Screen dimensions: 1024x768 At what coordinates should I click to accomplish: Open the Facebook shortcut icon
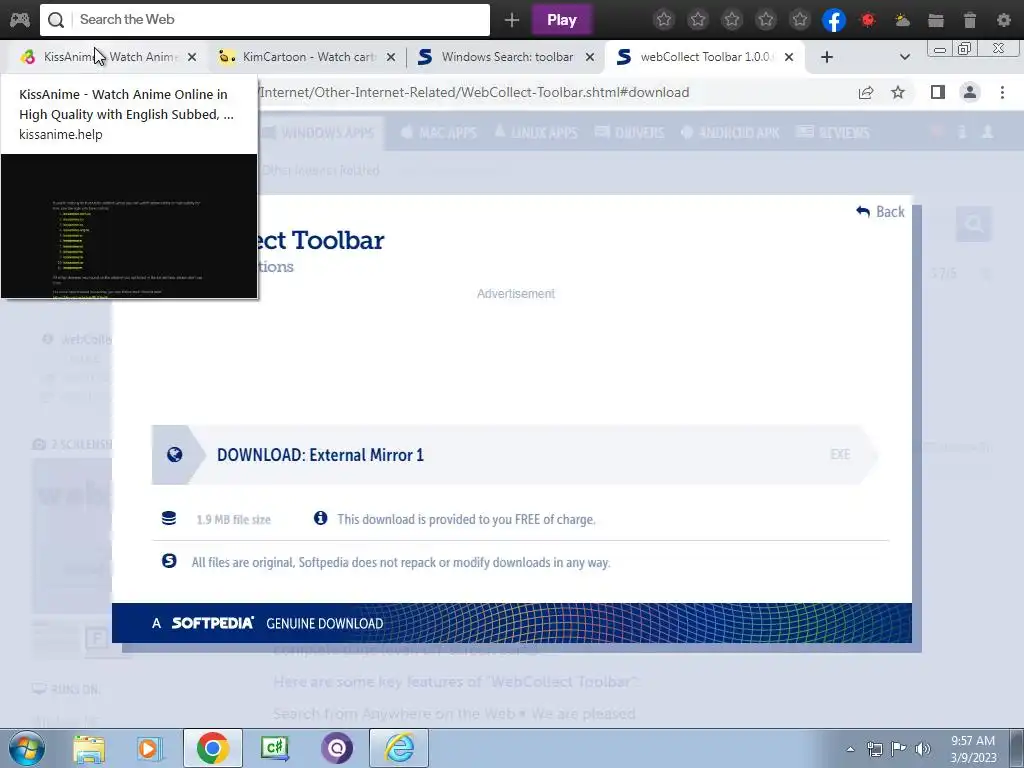coord(834,20)
